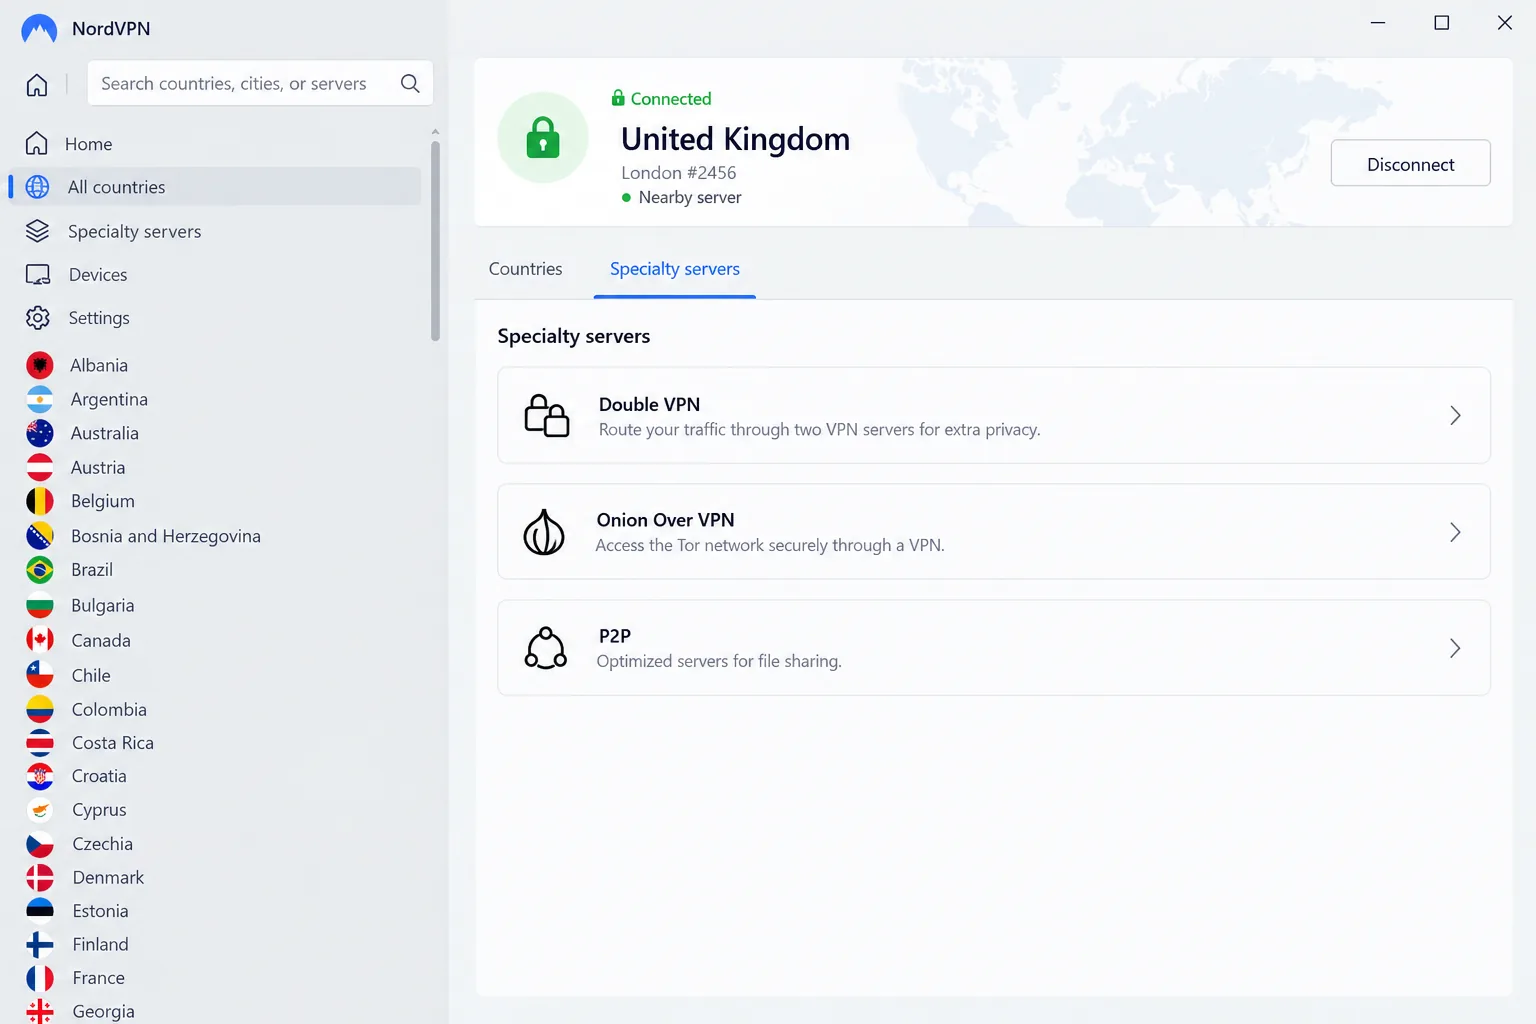Viewport: 1536px width, 1024px height.
Task: Click the Austria flag icon
Action: (x=40, y=467)
